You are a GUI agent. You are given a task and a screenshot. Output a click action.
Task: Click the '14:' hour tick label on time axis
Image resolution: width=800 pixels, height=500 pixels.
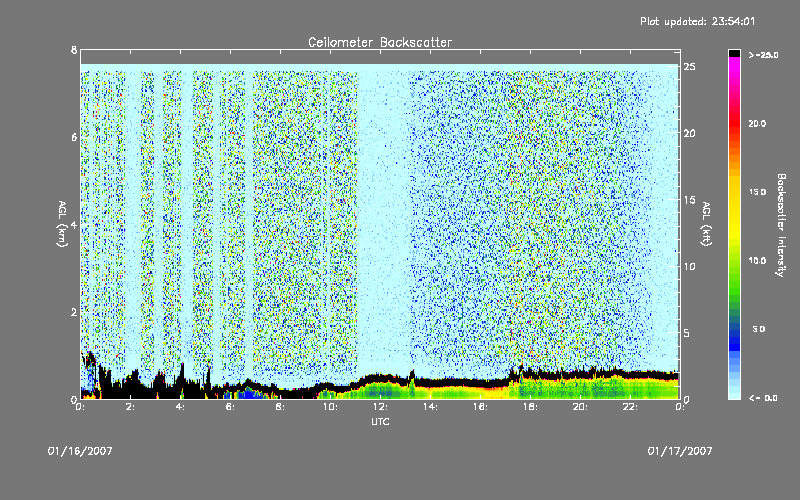tap(431, 407)
